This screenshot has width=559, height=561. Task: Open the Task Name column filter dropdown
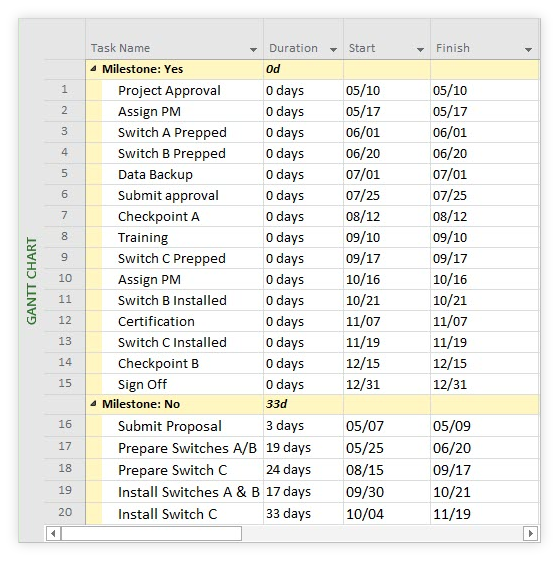(x=253, y=49)
